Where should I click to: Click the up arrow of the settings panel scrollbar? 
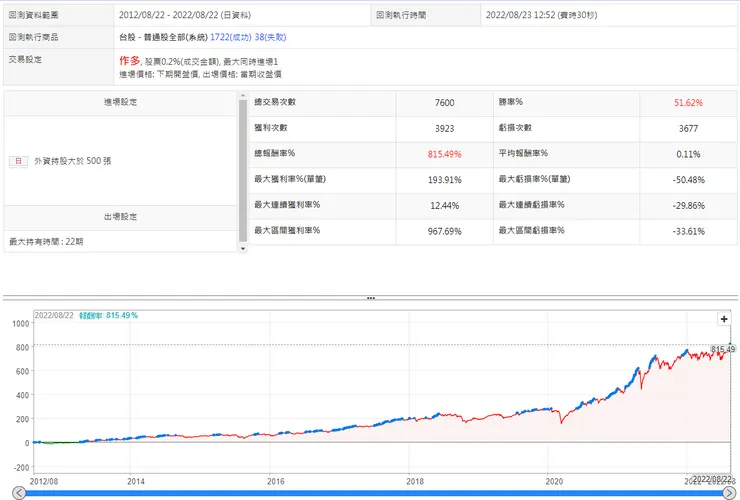(243, 95)
